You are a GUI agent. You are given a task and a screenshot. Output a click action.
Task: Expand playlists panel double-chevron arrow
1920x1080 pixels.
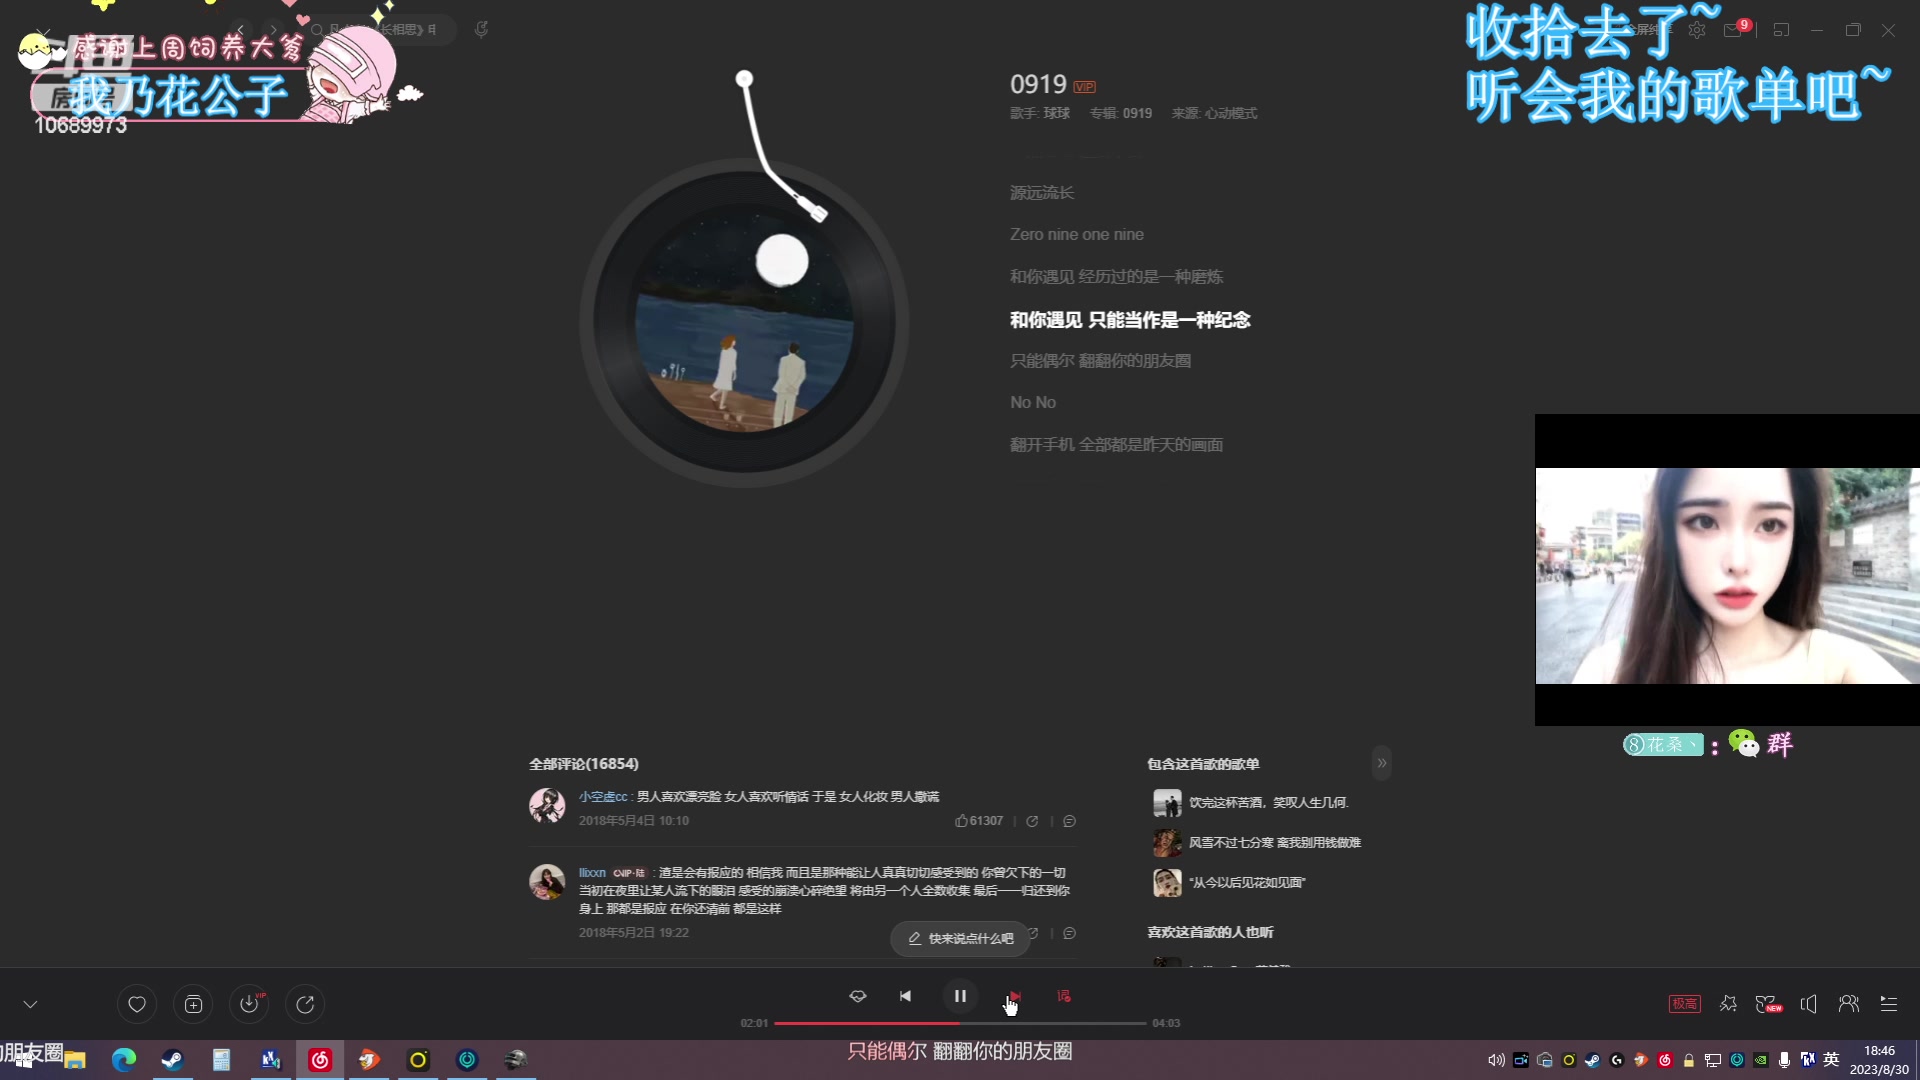point(1381,763)
